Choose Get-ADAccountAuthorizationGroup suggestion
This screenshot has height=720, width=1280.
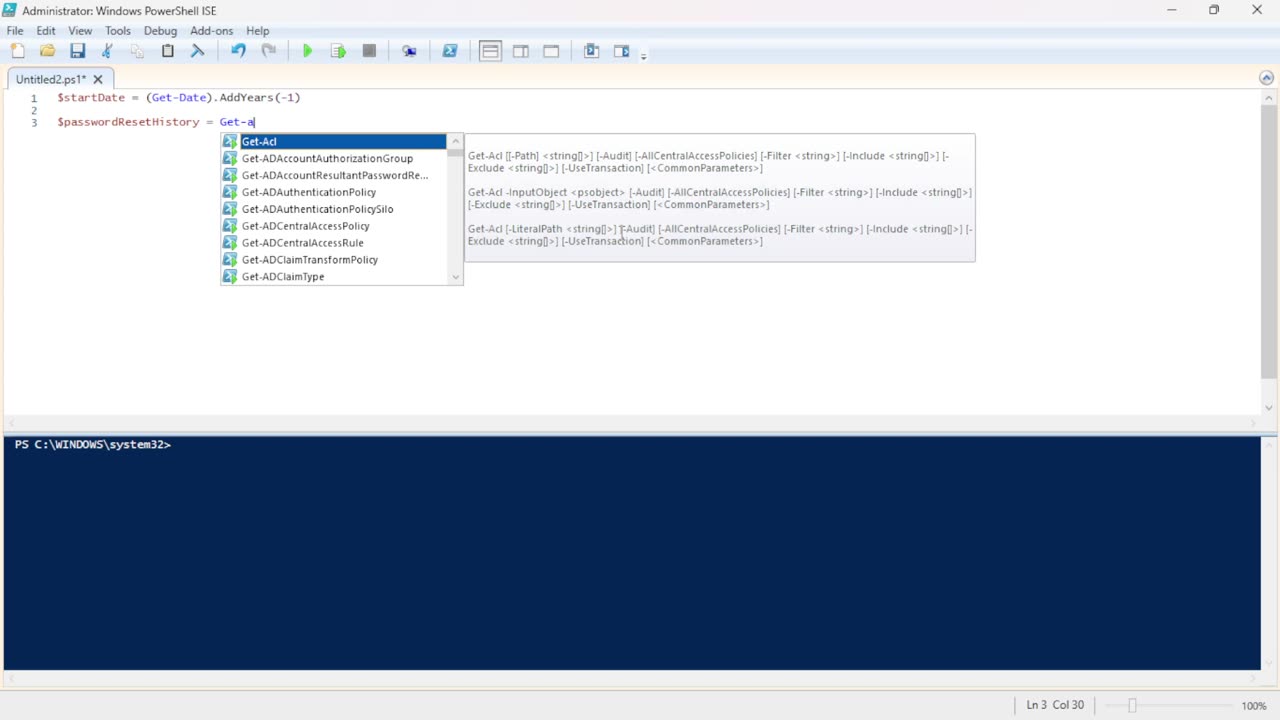tap(334, 158)
